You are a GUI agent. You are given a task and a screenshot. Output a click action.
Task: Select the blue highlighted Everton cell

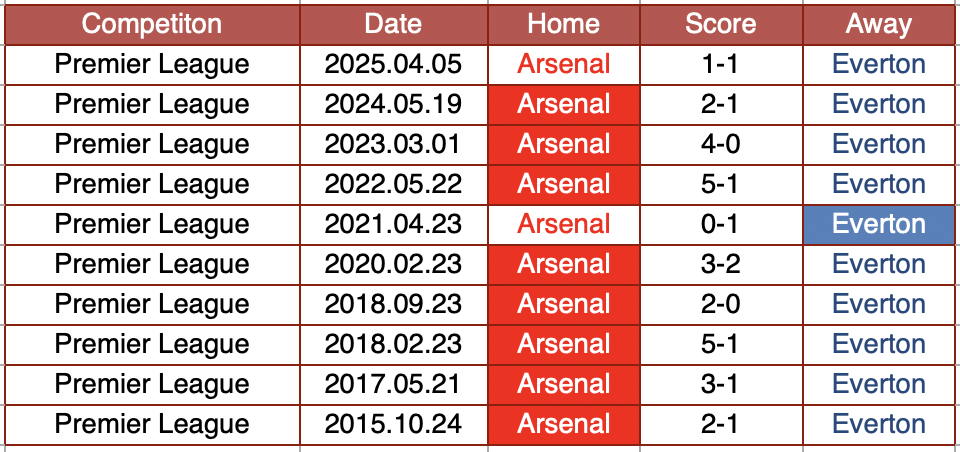(x=879, y=224)
